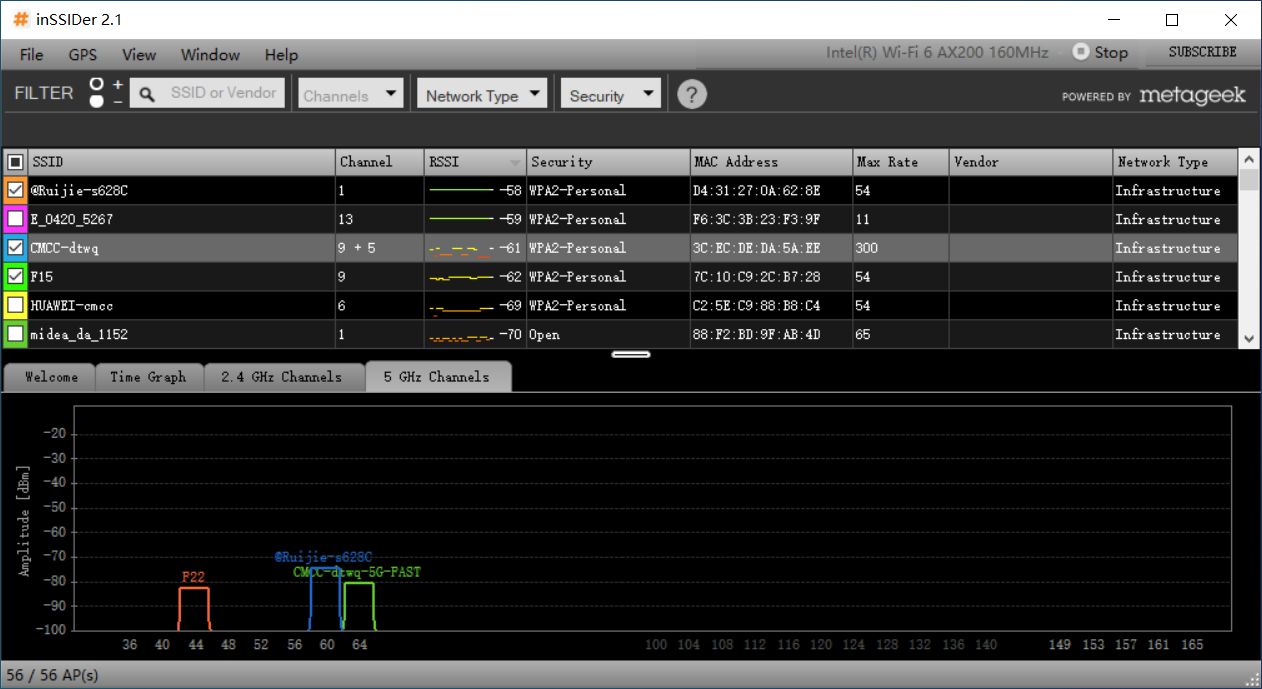Viewport: 1262px width, 689px height.
Task: Click the network list scroll up arrow
Action: (x=1249, y=160)
